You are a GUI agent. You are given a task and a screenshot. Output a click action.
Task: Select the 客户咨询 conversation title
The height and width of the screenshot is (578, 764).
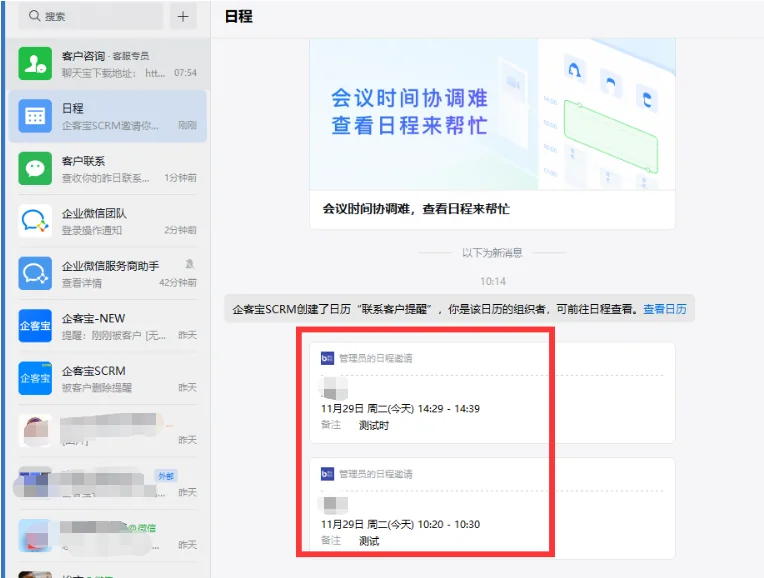pyautogui.click(x=83, y=56)
